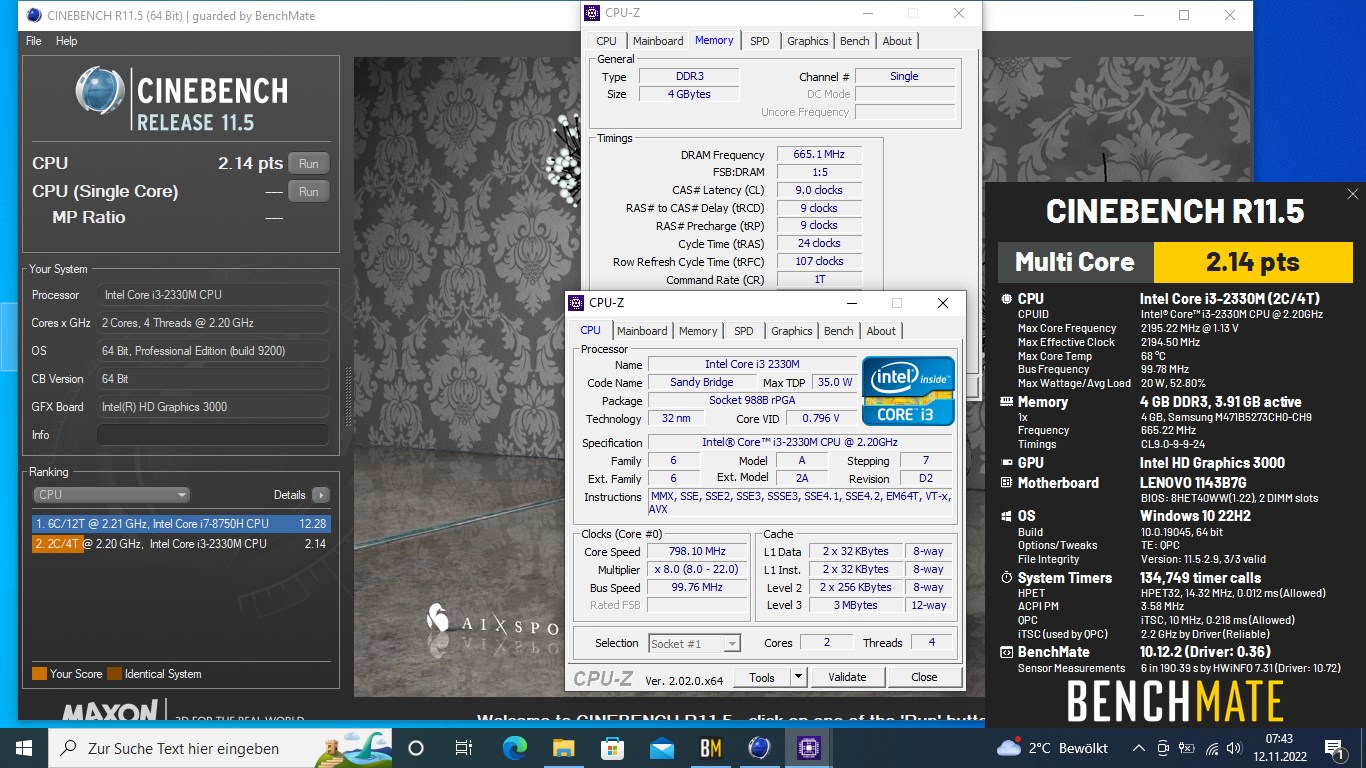1366x768 pixels.
Task: Open the weather widget showing 2°C Bewölkt
Action: [x=1052, y=748]
